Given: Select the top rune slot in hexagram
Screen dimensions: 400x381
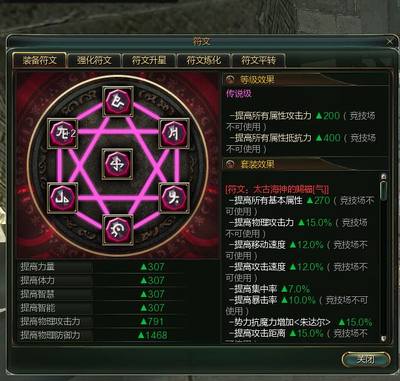Looking at the screenshot, I should pos(118,101).
